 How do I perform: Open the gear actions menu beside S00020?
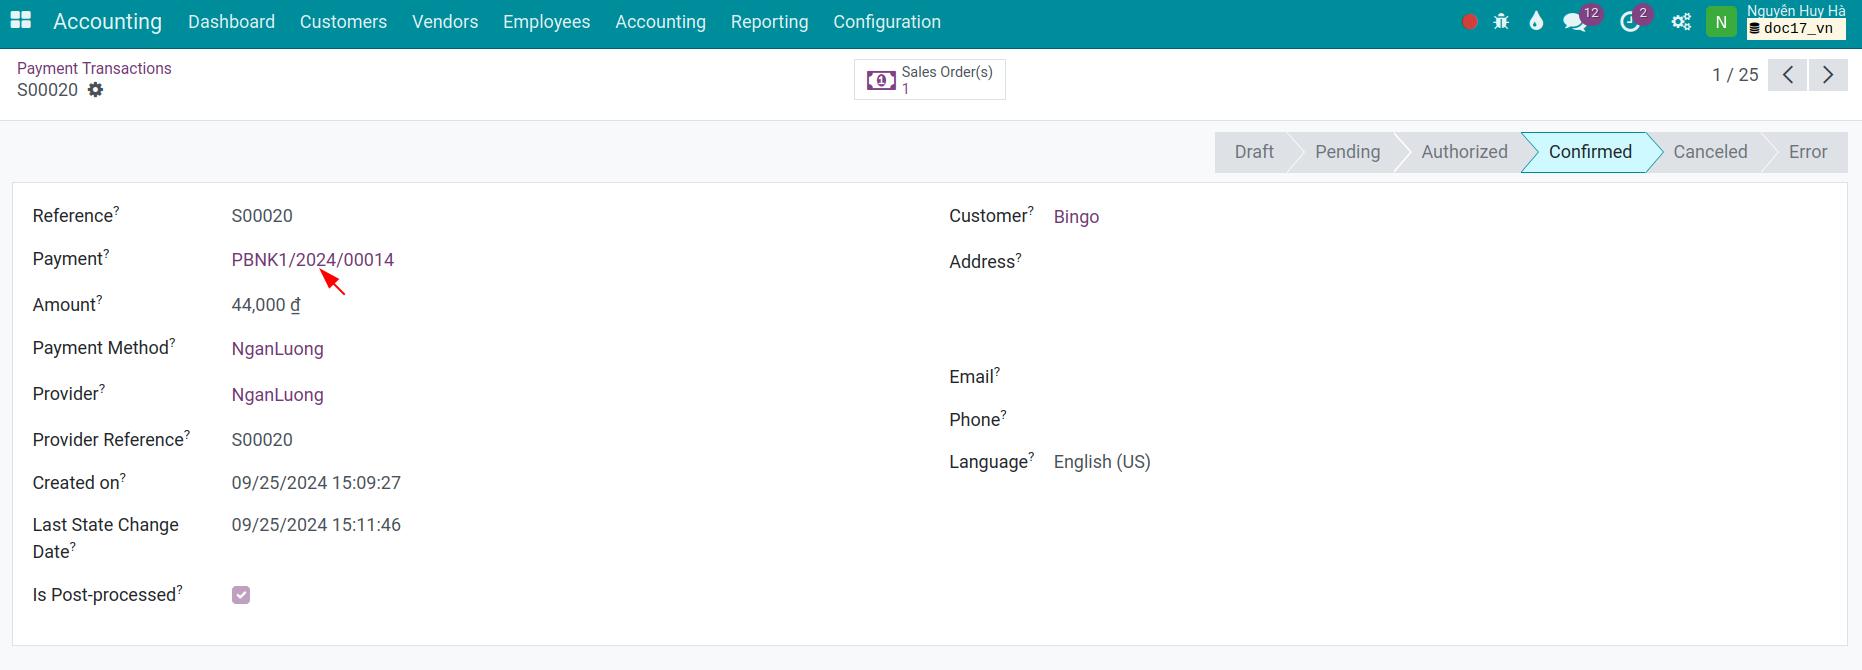(95, 90)
